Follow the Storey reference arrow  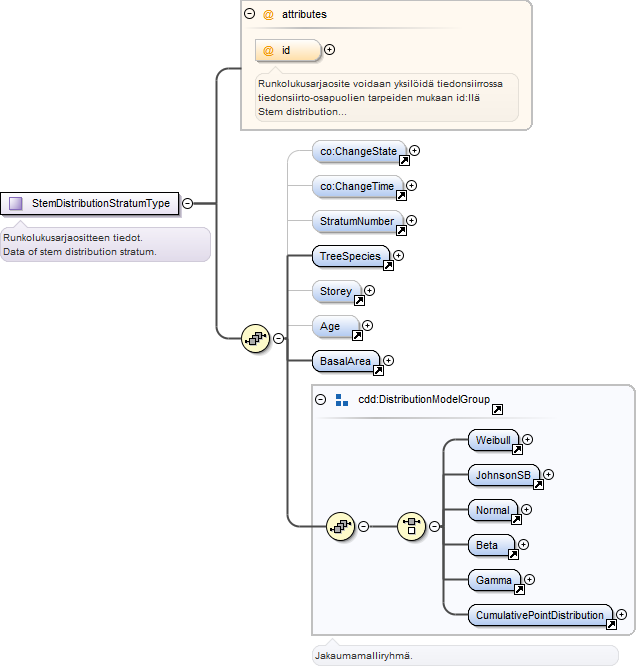pos(359,300)
